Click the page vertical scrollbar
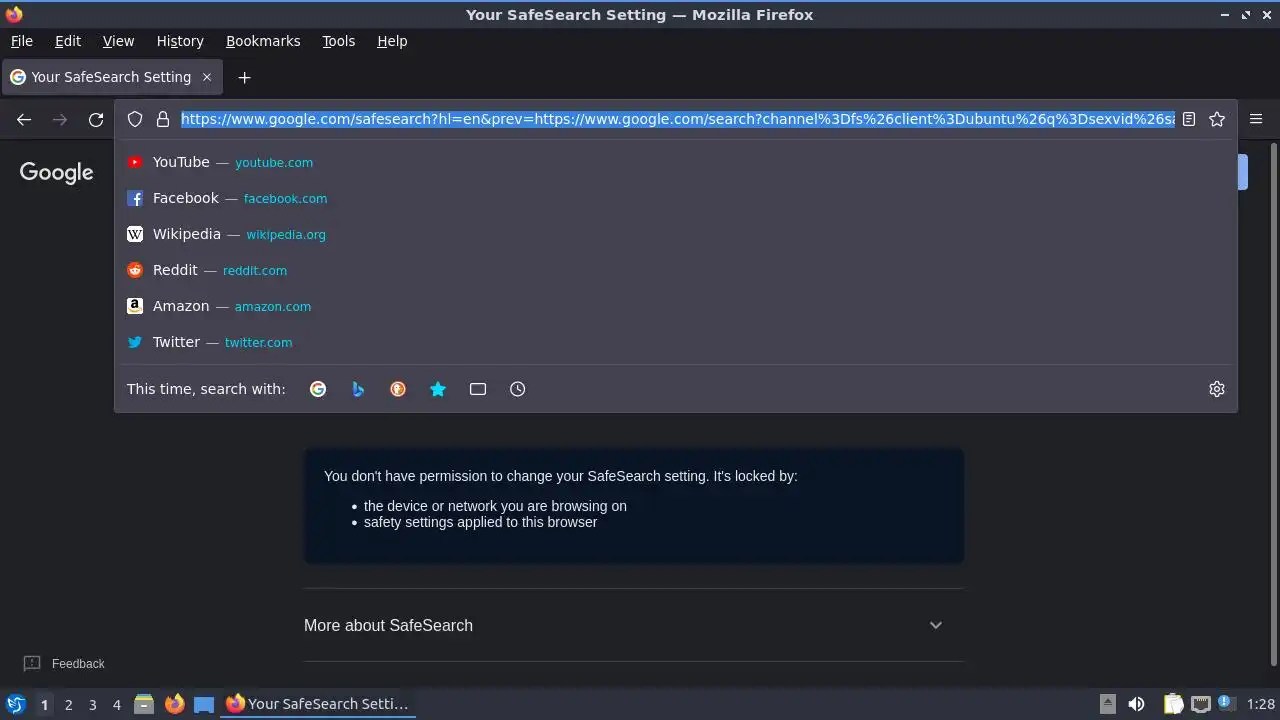The width and height of the screenshot is (1280, 720). [x=1273, y=405]
